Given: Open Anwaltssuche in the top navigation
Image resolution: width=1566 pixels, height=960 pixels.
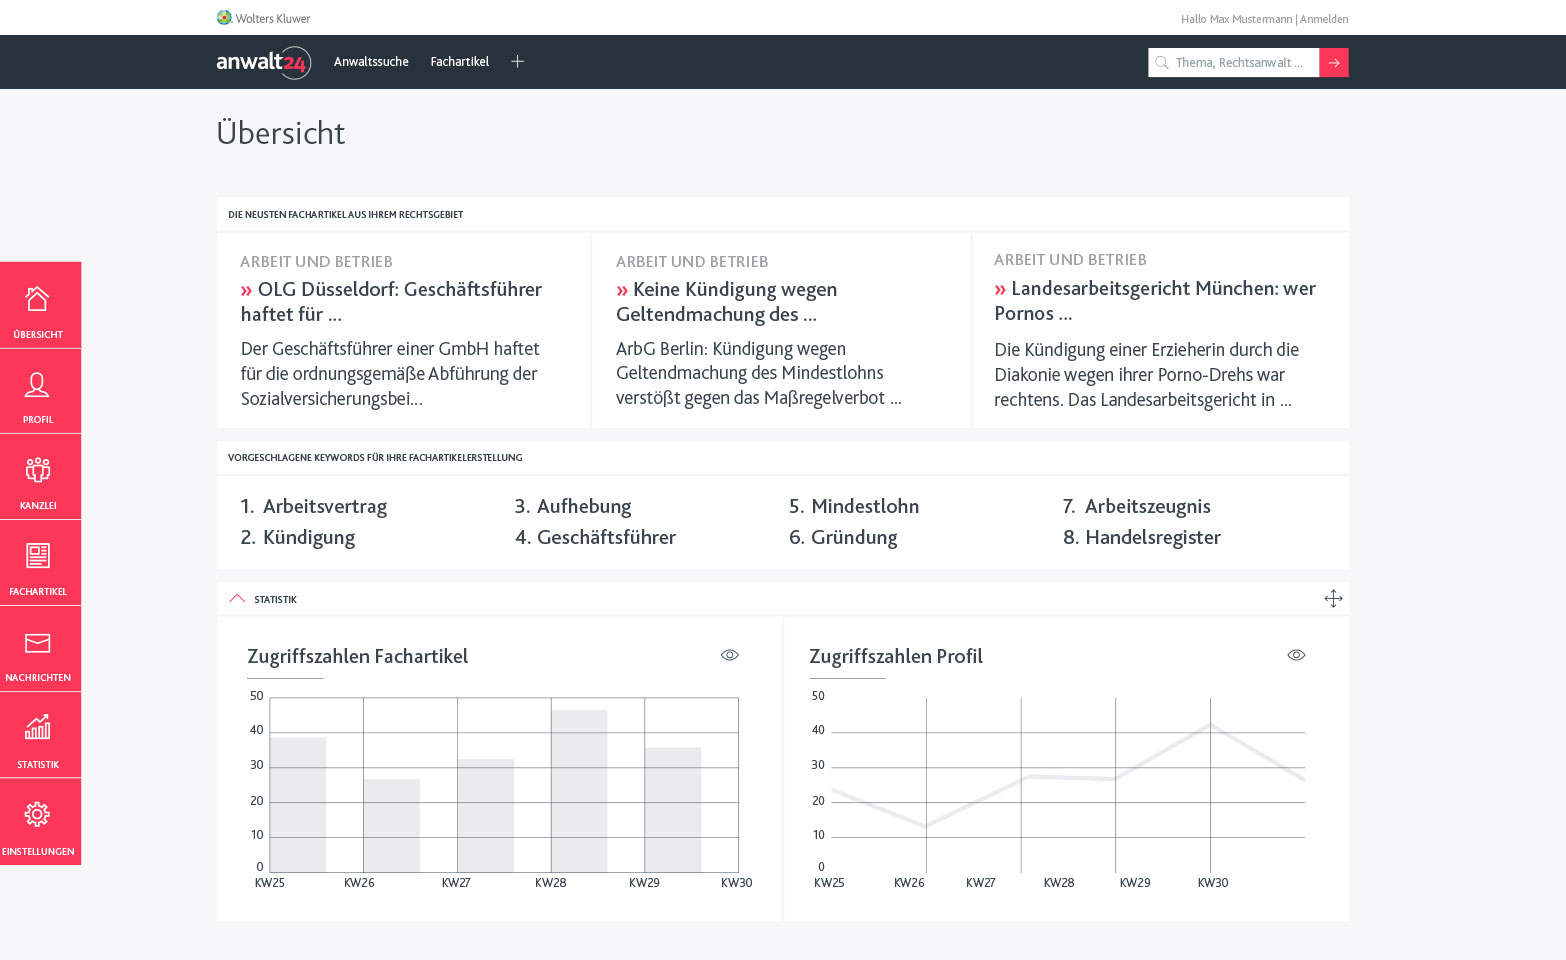Looking at the screenshot, I should 371,62.
